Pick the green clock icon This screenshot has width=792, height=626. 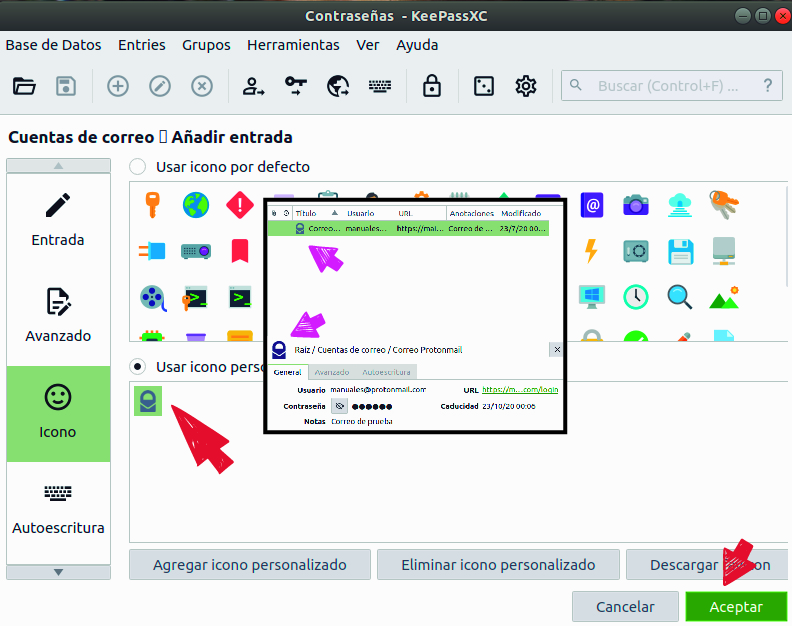636,297
